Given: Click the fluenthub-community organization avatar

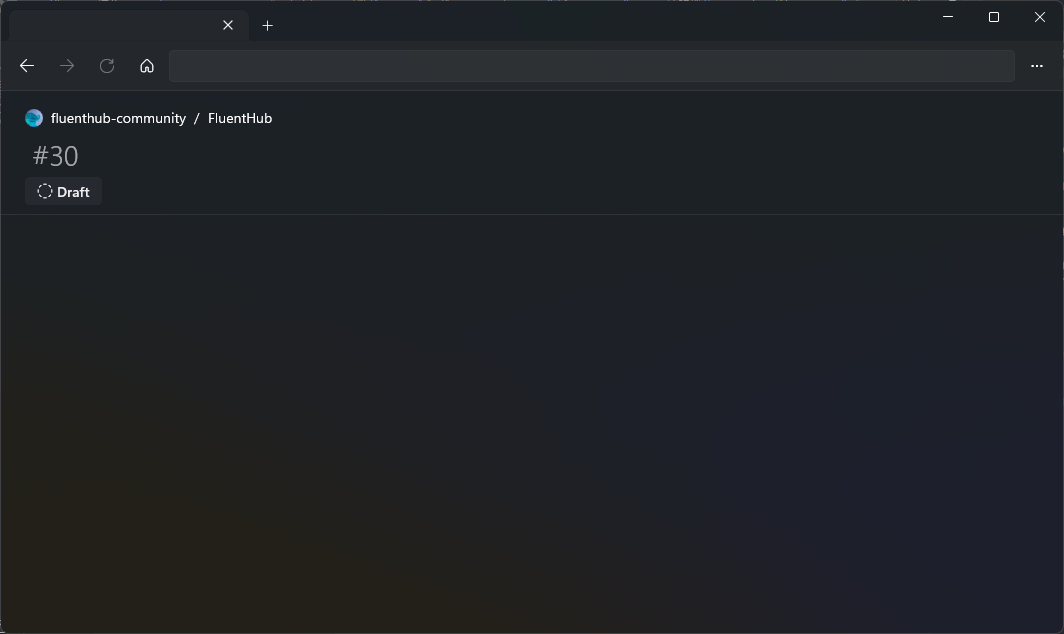Looking at the screenshot, I should click(33, 118).
